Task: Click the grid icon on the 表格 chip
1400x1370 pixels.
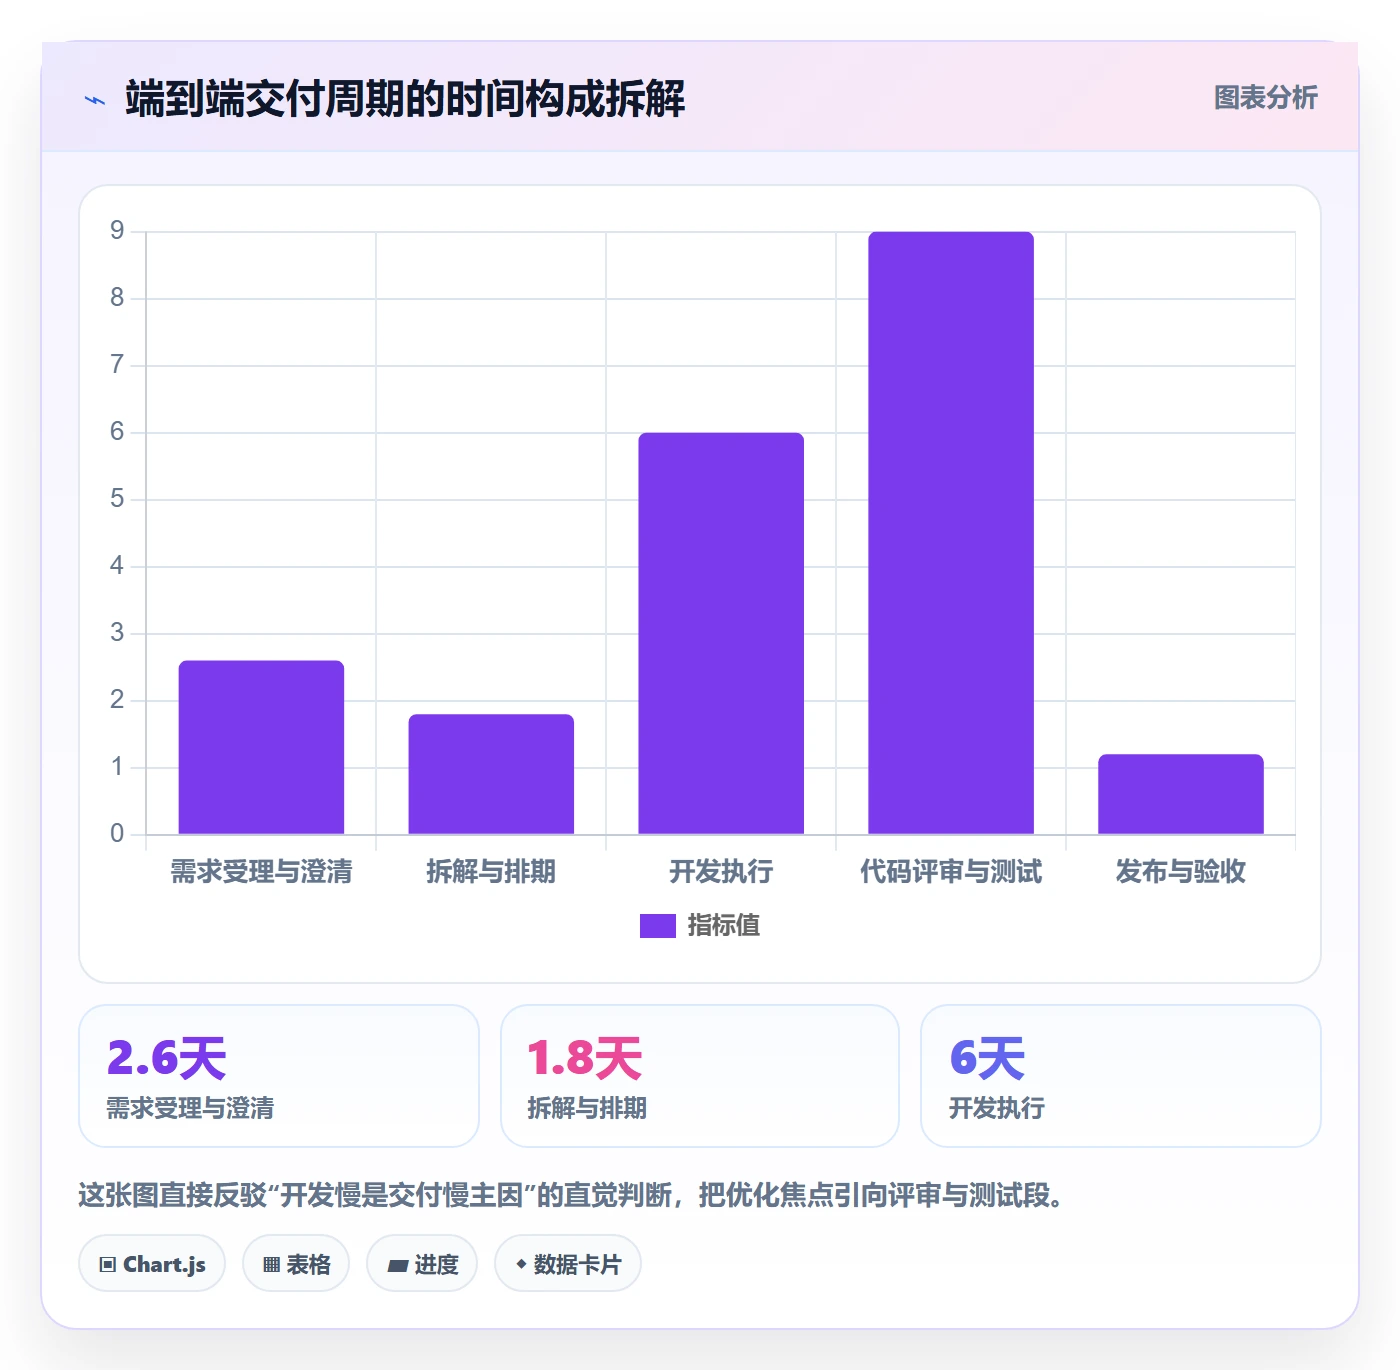Action: click(x=271, y=1265)
